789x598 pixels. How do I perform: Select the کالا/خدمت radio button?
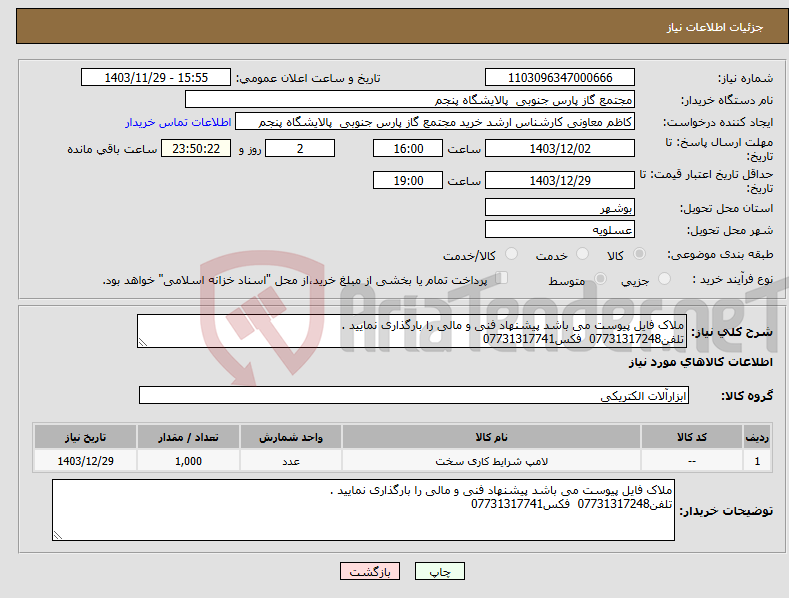511,254
